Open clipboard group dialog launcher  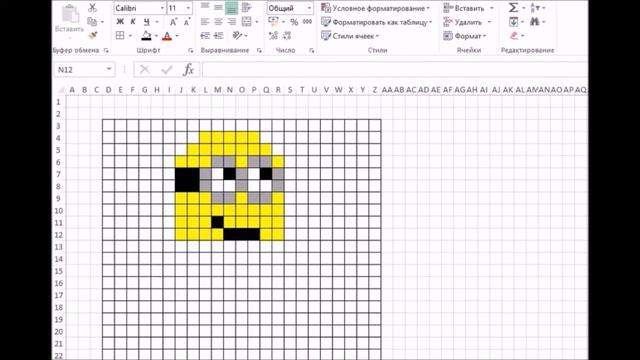coord(106,50)
